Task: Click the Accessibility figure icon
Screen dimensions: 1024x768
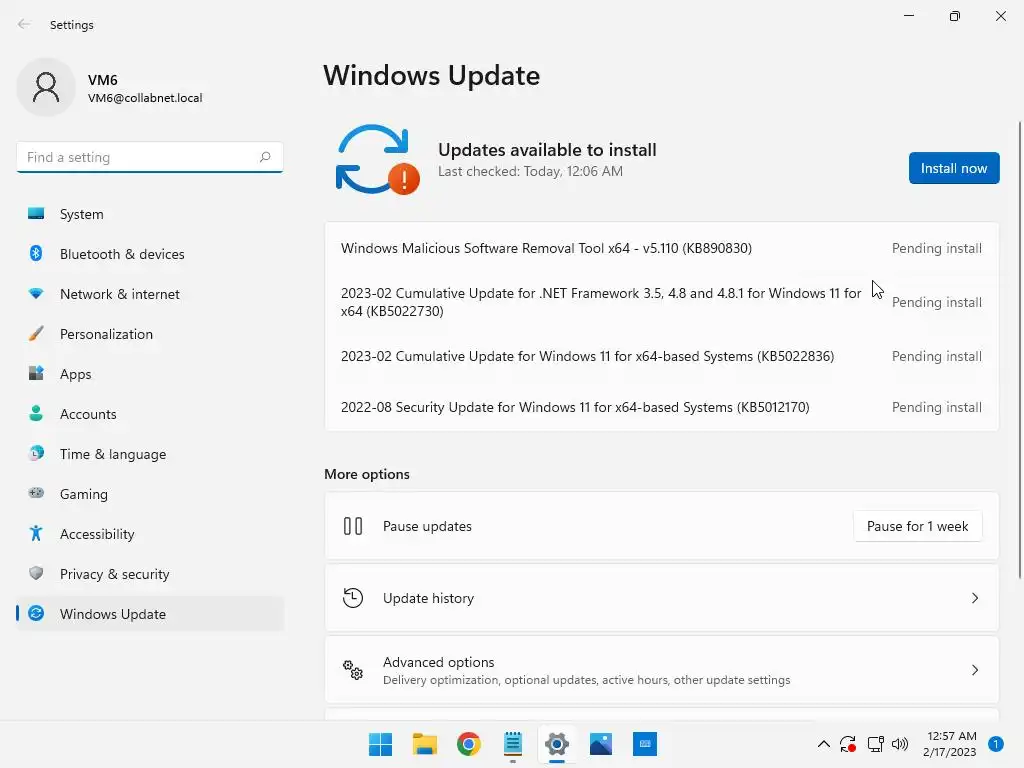Action: [x=36, y=534]
